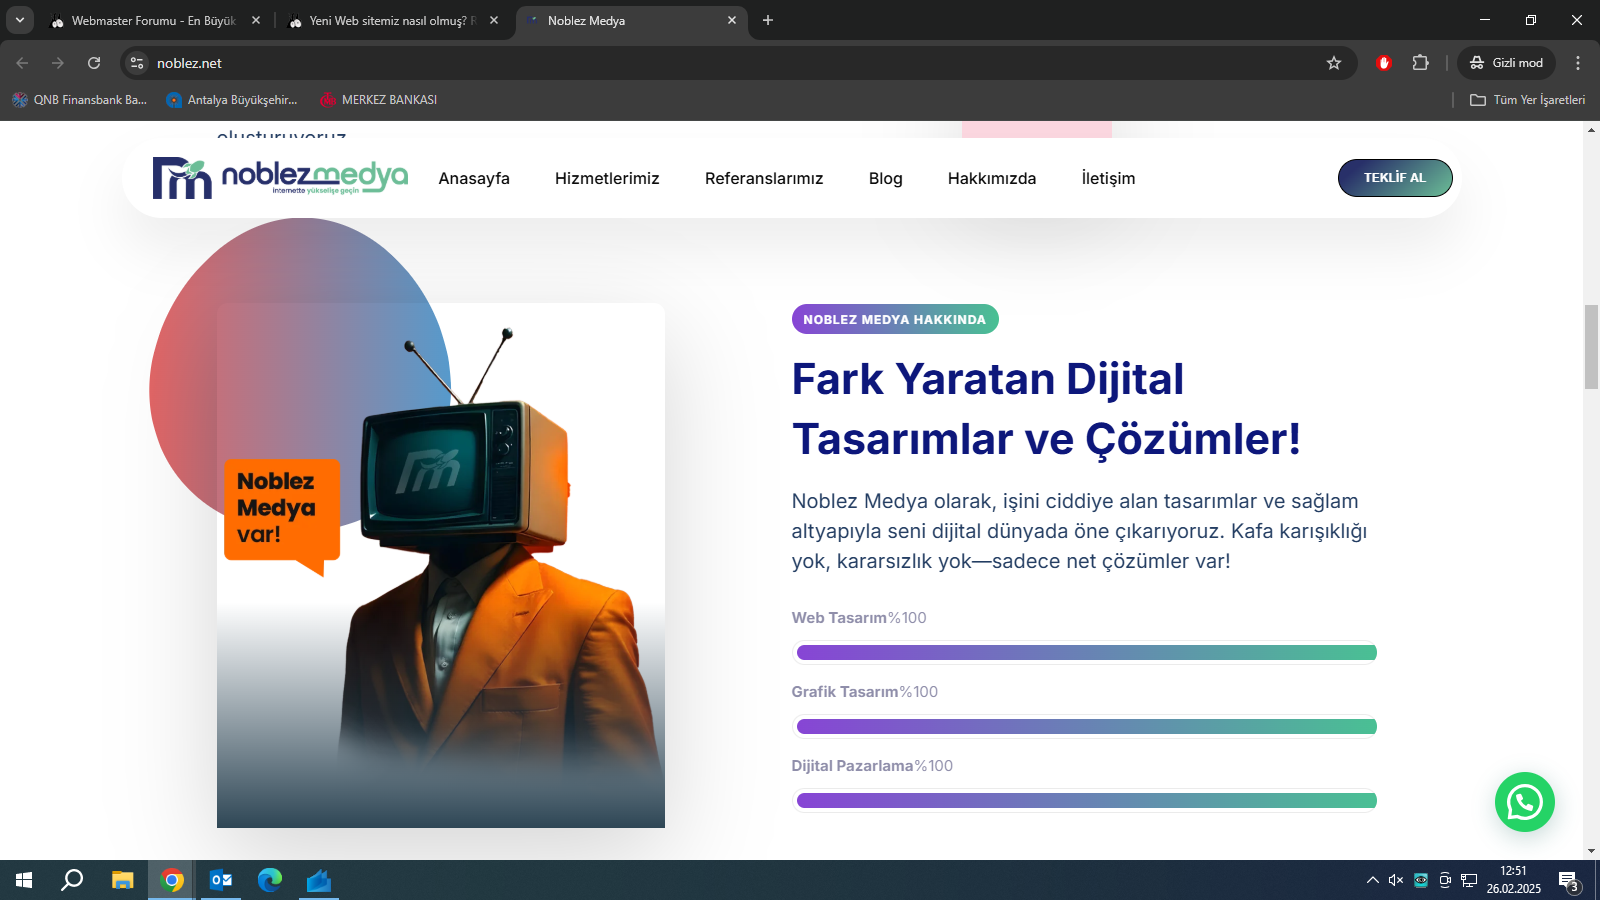Launch Microsoft Edge from the taskbar
The width and height of the screenshot is (1600, 900).
point(270,880)
